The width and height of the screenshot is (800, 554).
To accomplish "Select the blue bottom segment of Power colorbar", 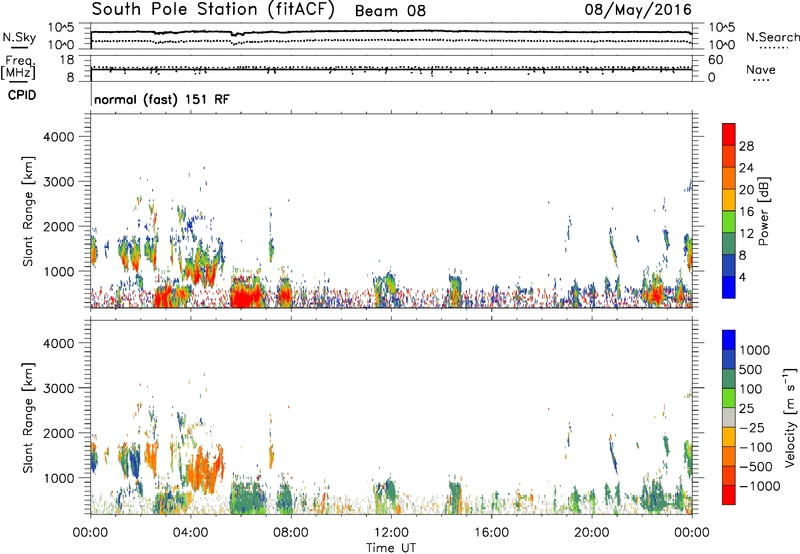I will (729, 287).
